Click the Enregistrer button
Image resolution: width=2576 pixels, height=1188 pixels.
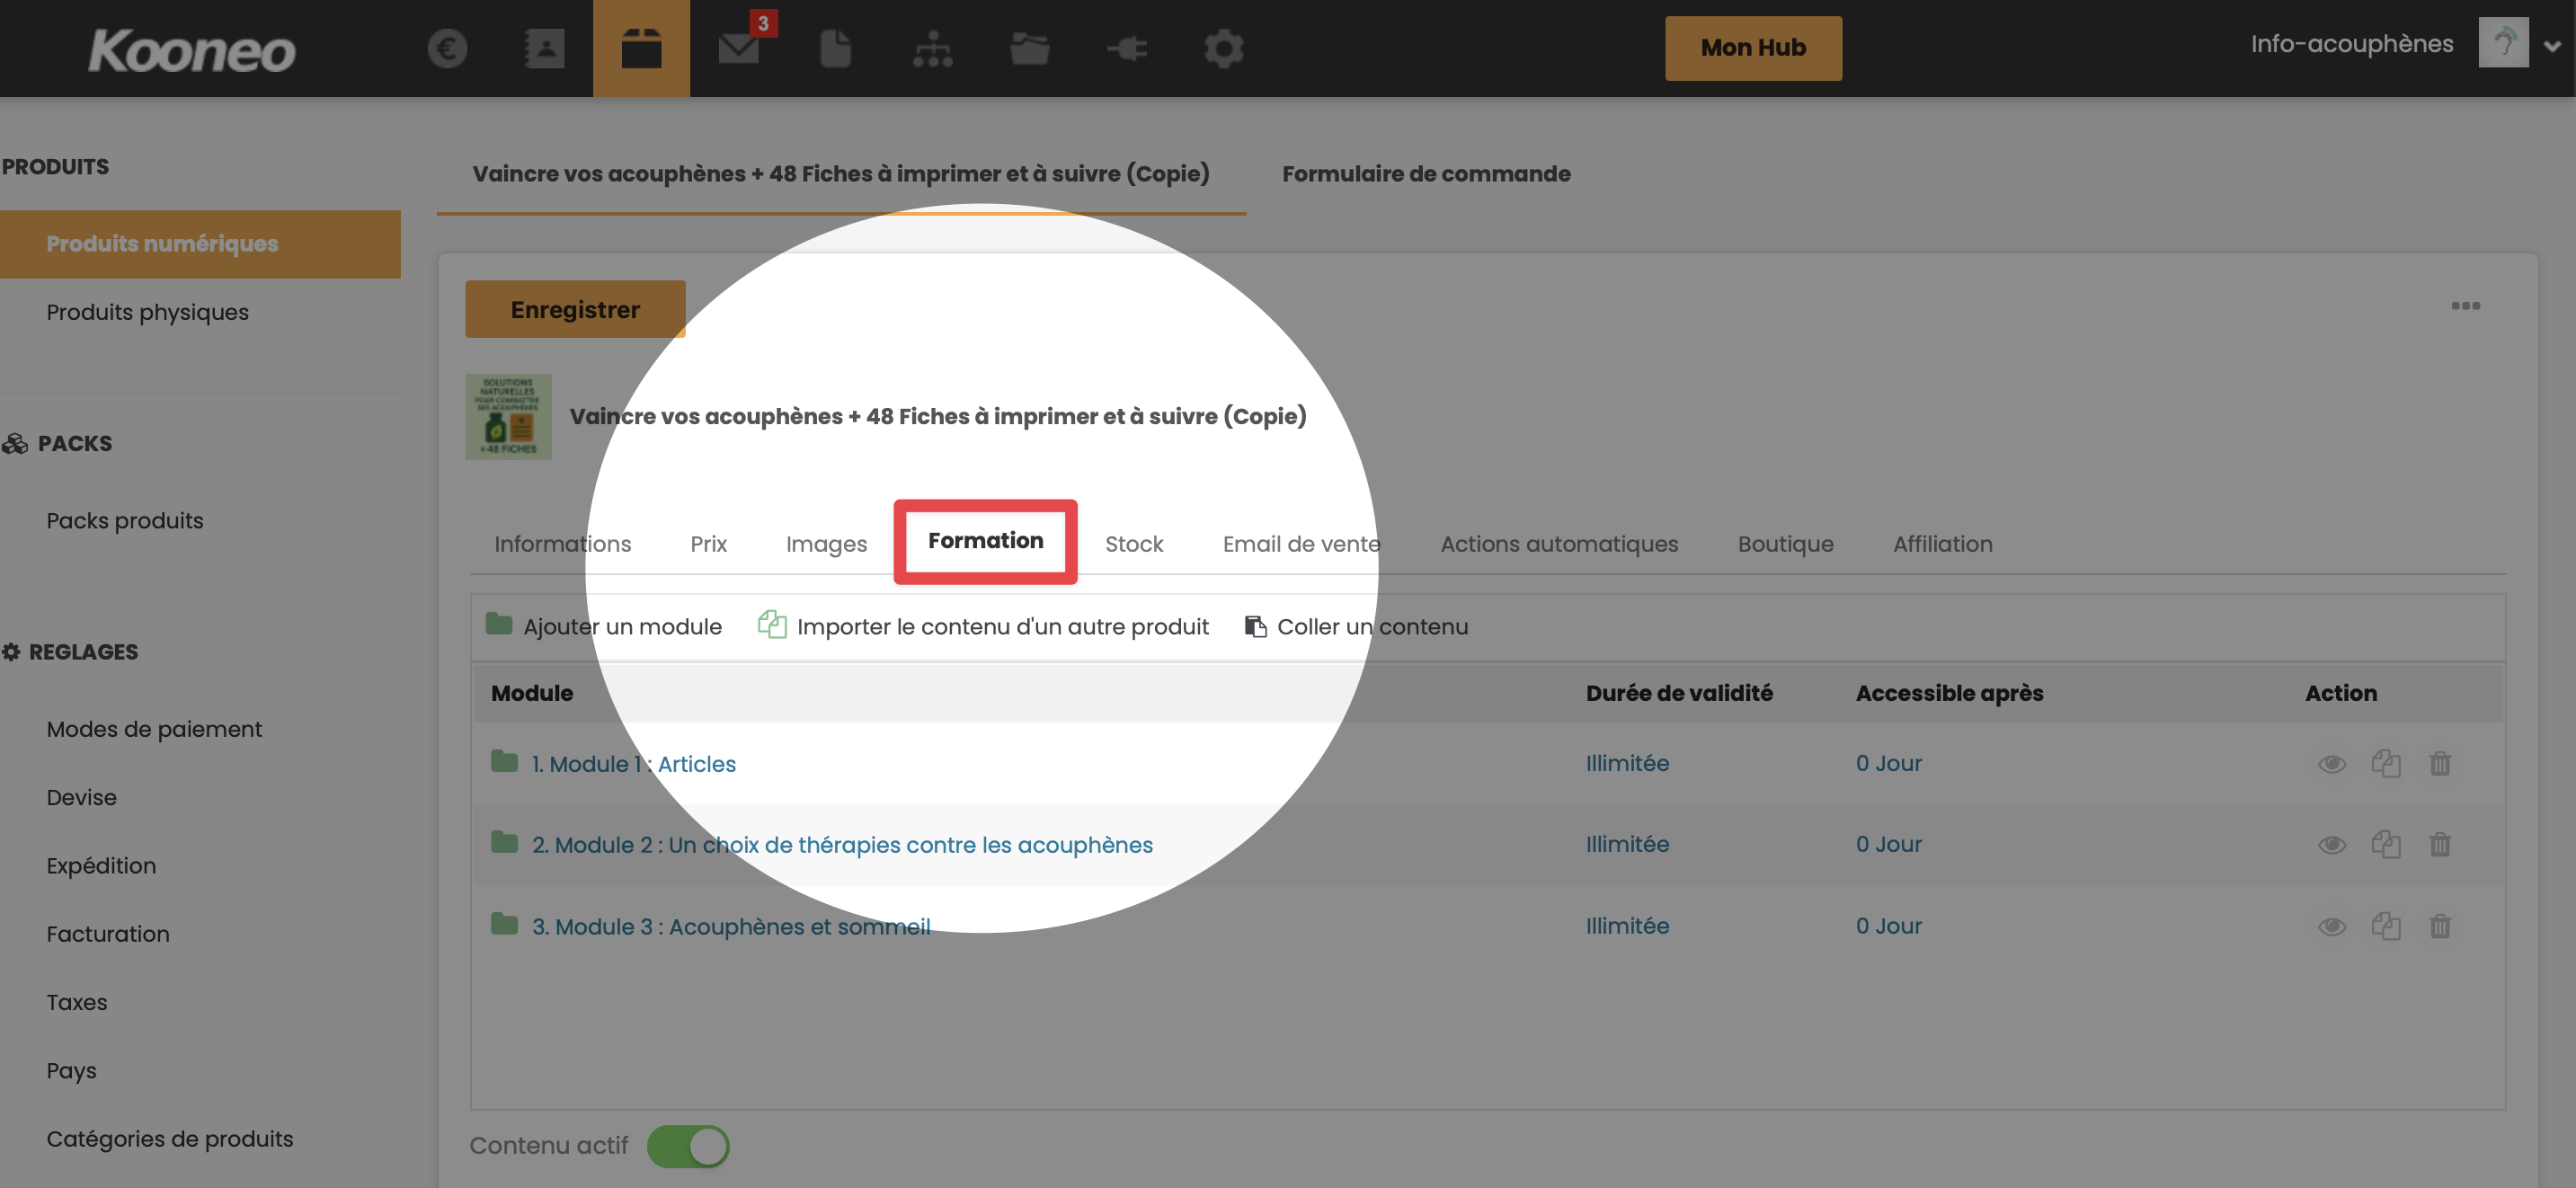pos(575,310)
